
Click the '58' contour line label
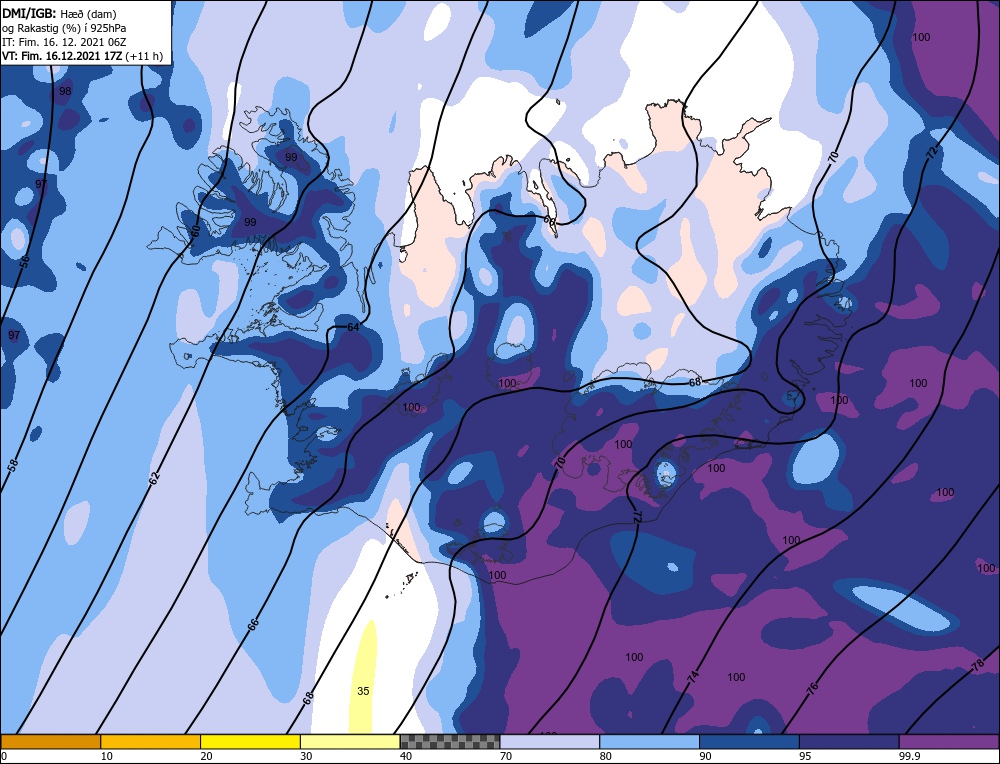tap(12, 466)
